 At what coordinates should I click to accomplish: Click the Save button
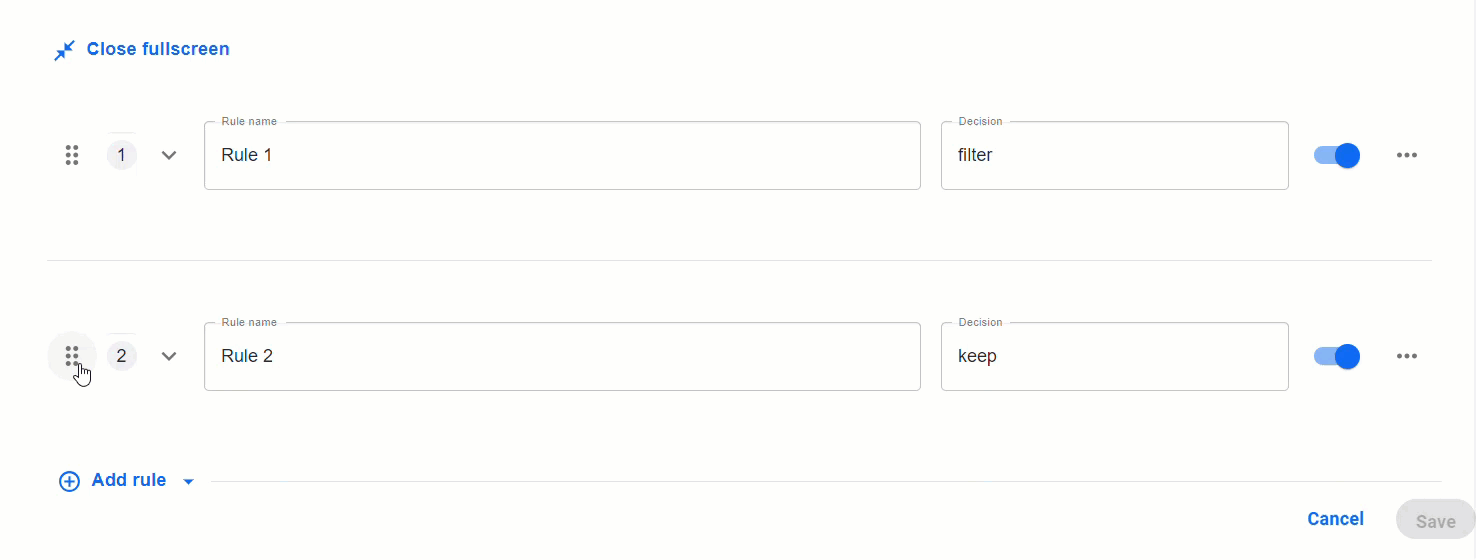click(x=1435, y=521)
